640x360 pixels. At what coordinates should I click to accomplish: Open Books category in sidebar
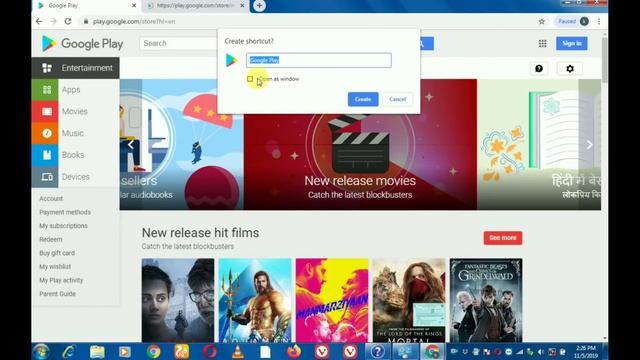pyautogui.click(x=76, y=155)
